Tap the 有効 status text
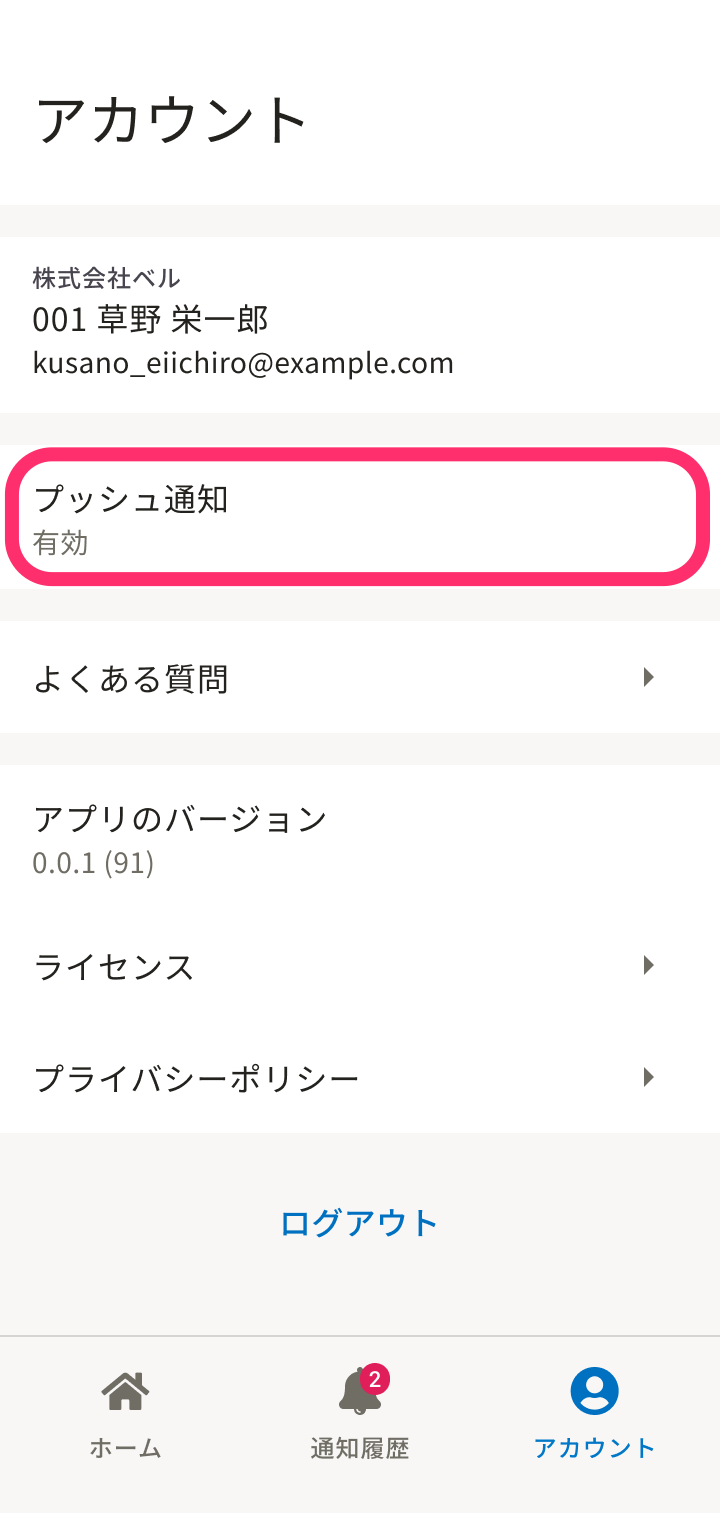This screenshot has width=720, height=1513. coord(61,544)
